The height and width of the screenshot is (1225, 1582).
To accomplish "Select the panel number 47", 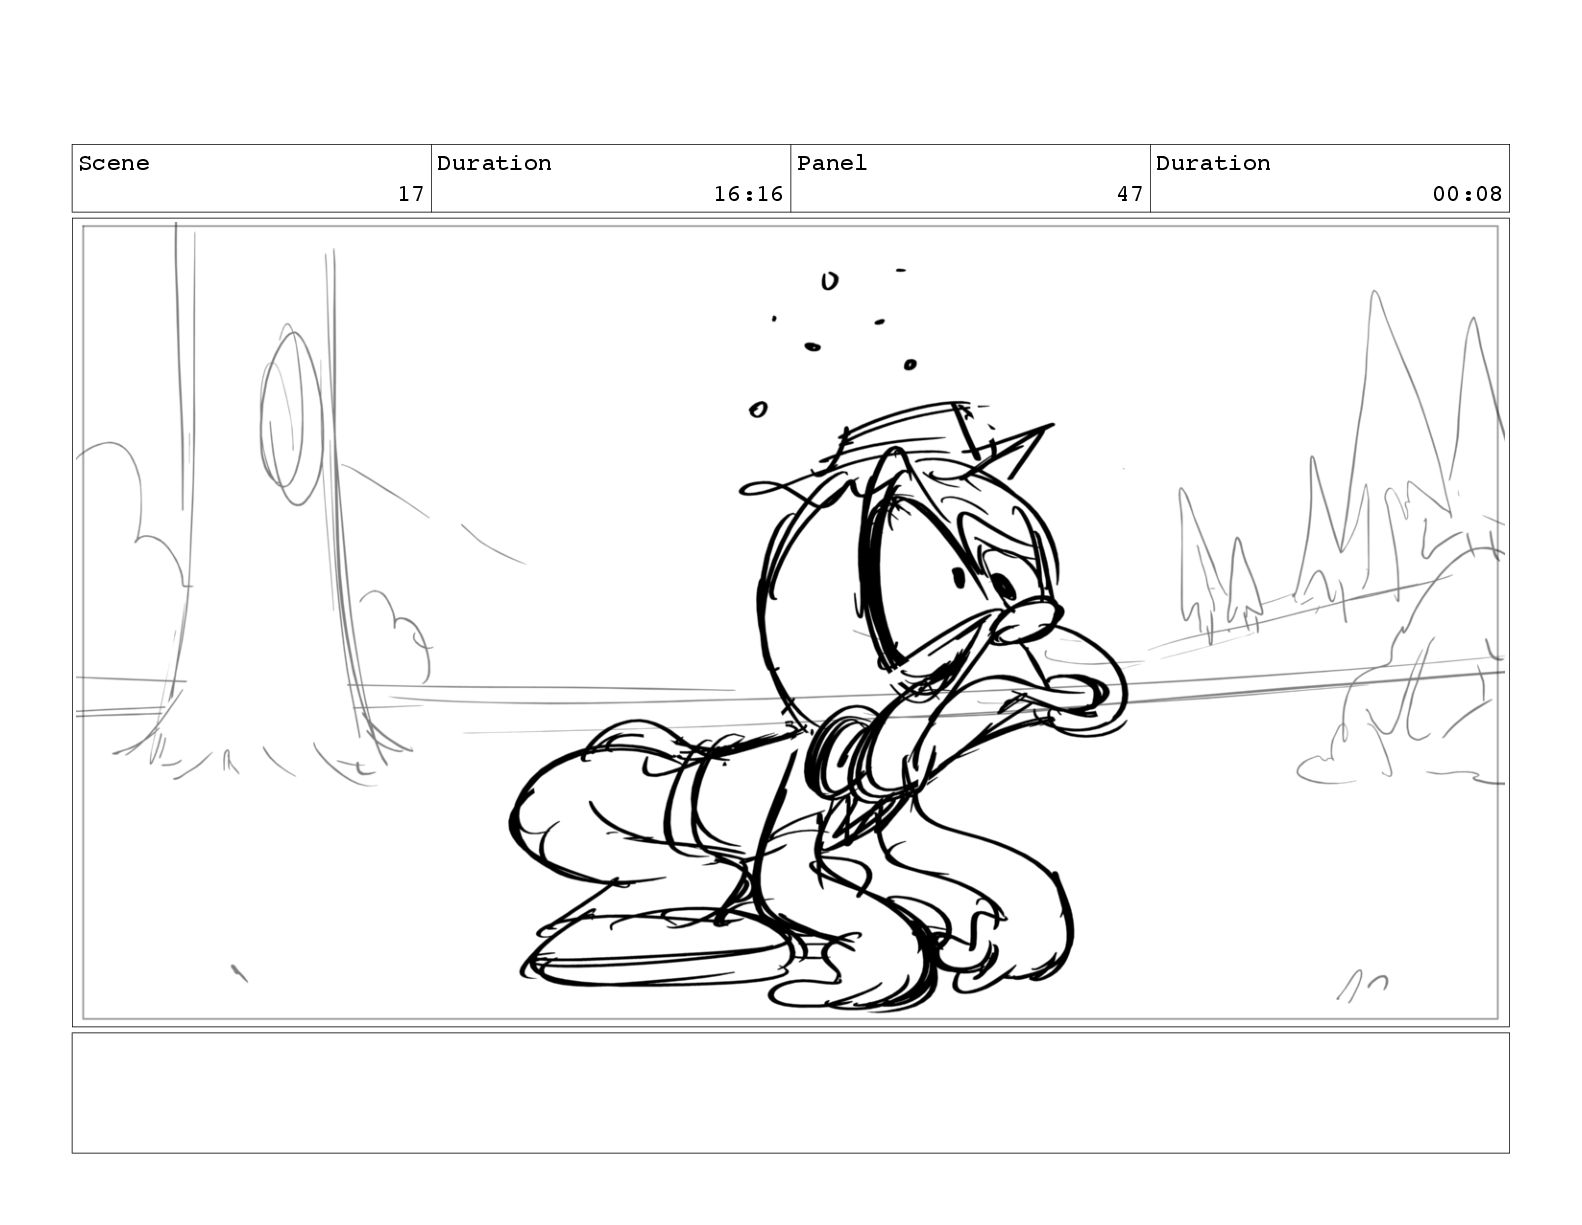I will click(x=1130, y=194).
